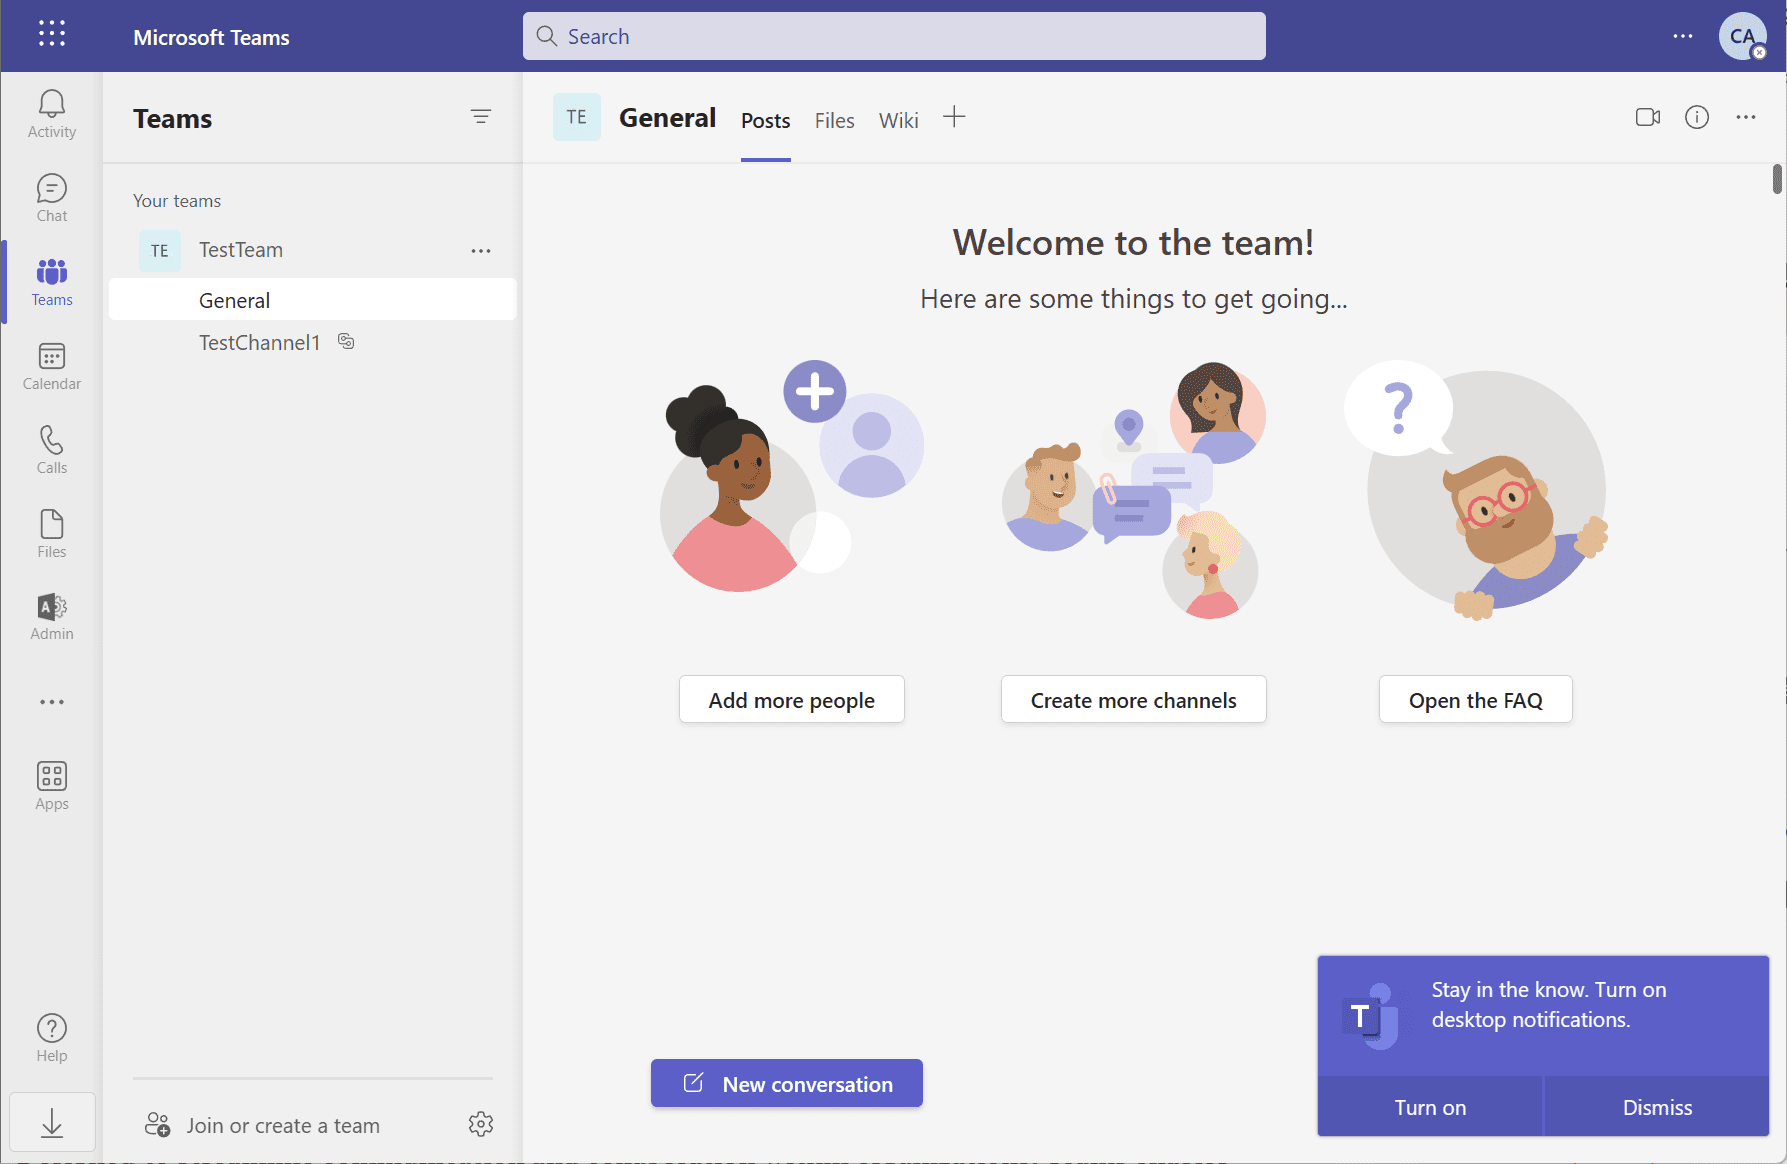Click into the Search box
The height and width of the screenshot is (1164, 1787).
[x=894, y=36]
